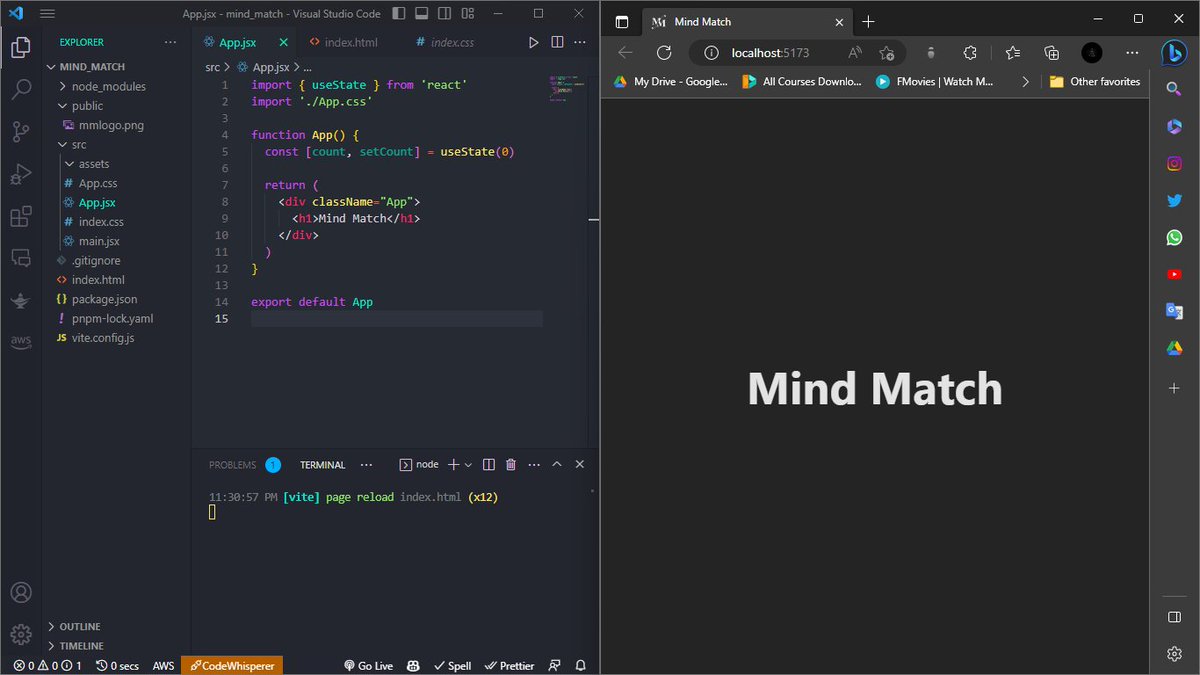Viewport: 1200px width, 675px height.
Task: Expand the OUTLINE section
Action: 80,627
